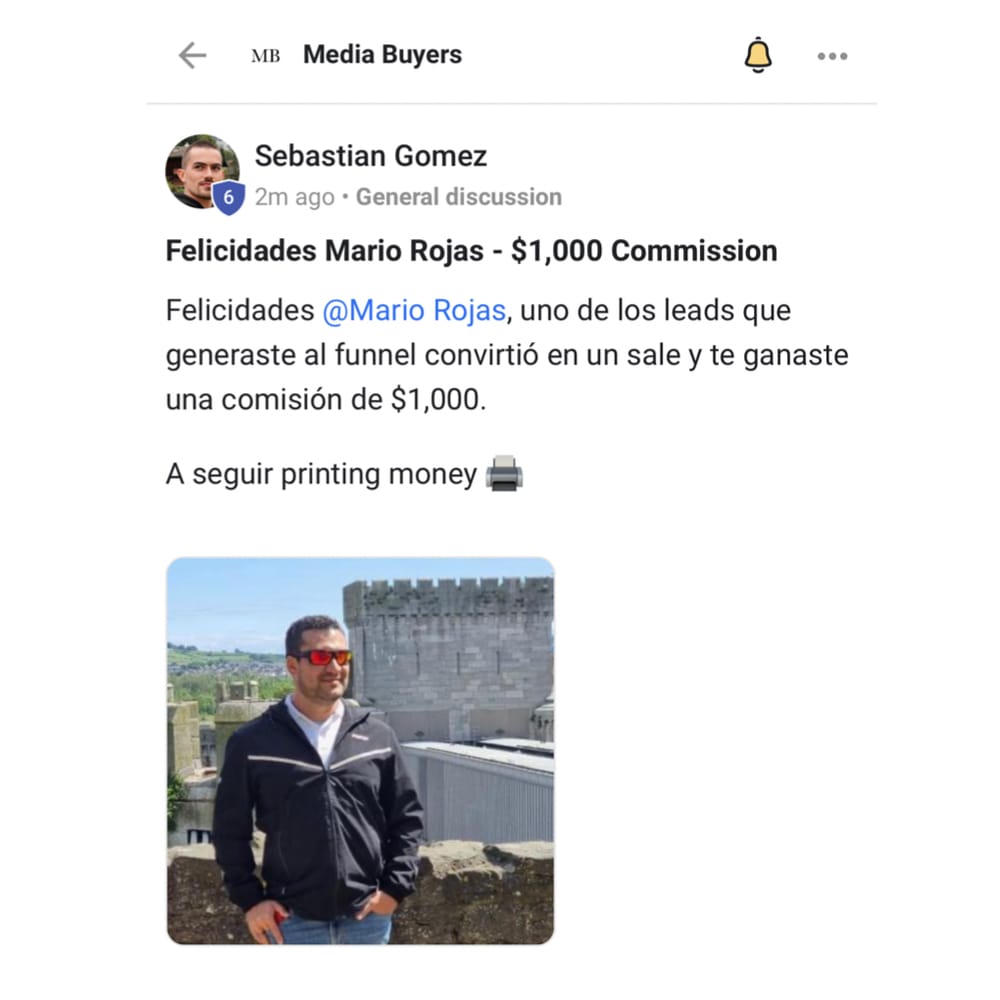Open the notification bell settings

click(758, 55)
